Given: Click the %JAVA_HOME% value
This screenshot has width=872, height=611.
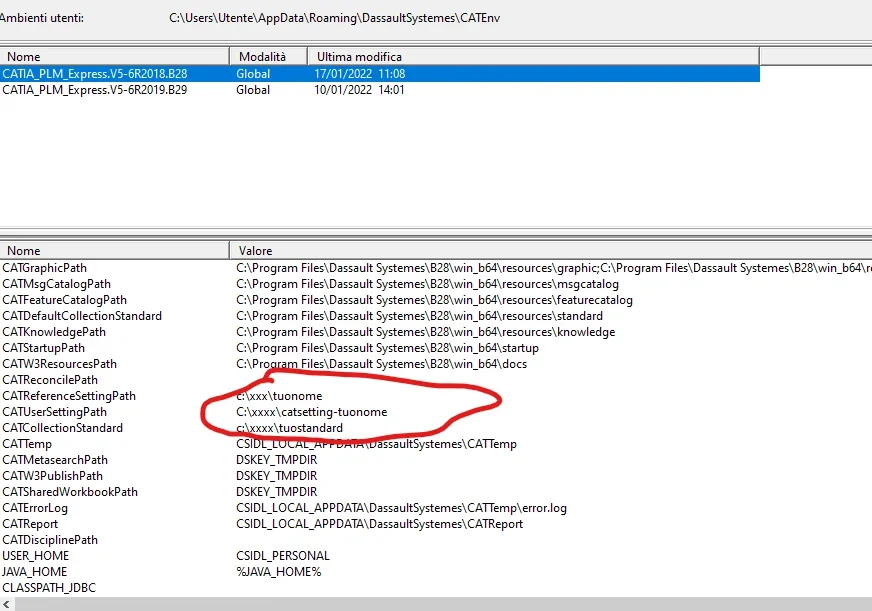Looking at the screenshot, I should [279, 572].
